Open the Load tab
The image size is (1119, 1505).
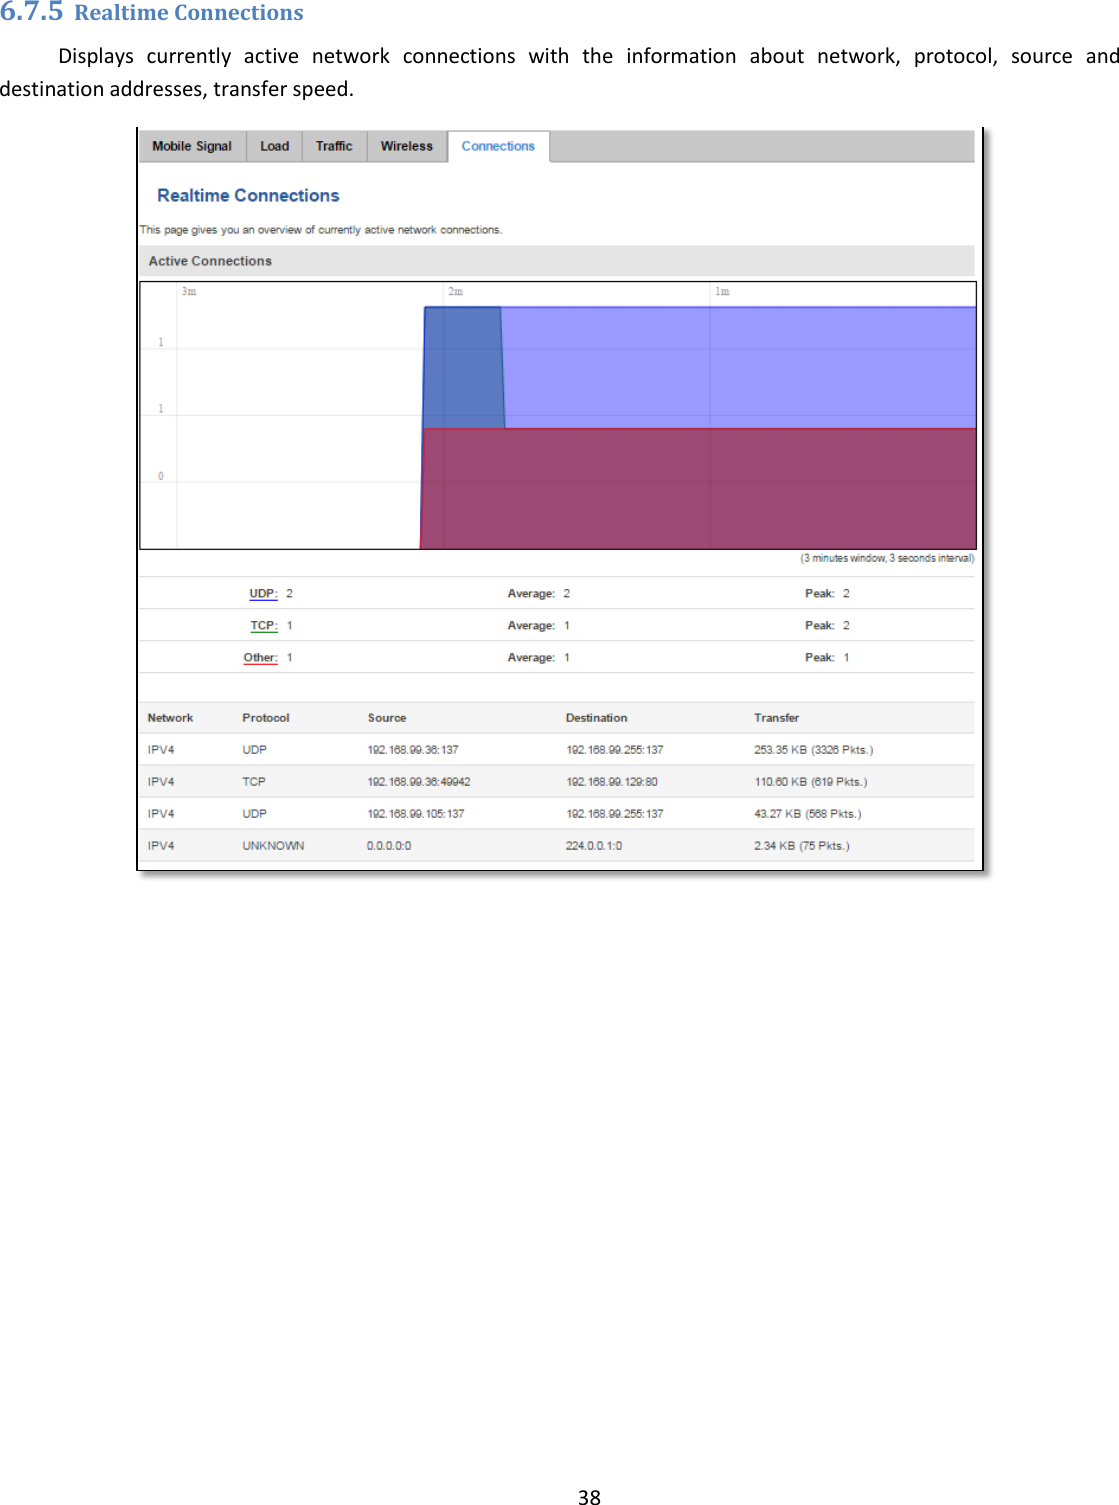coord(273,146)
